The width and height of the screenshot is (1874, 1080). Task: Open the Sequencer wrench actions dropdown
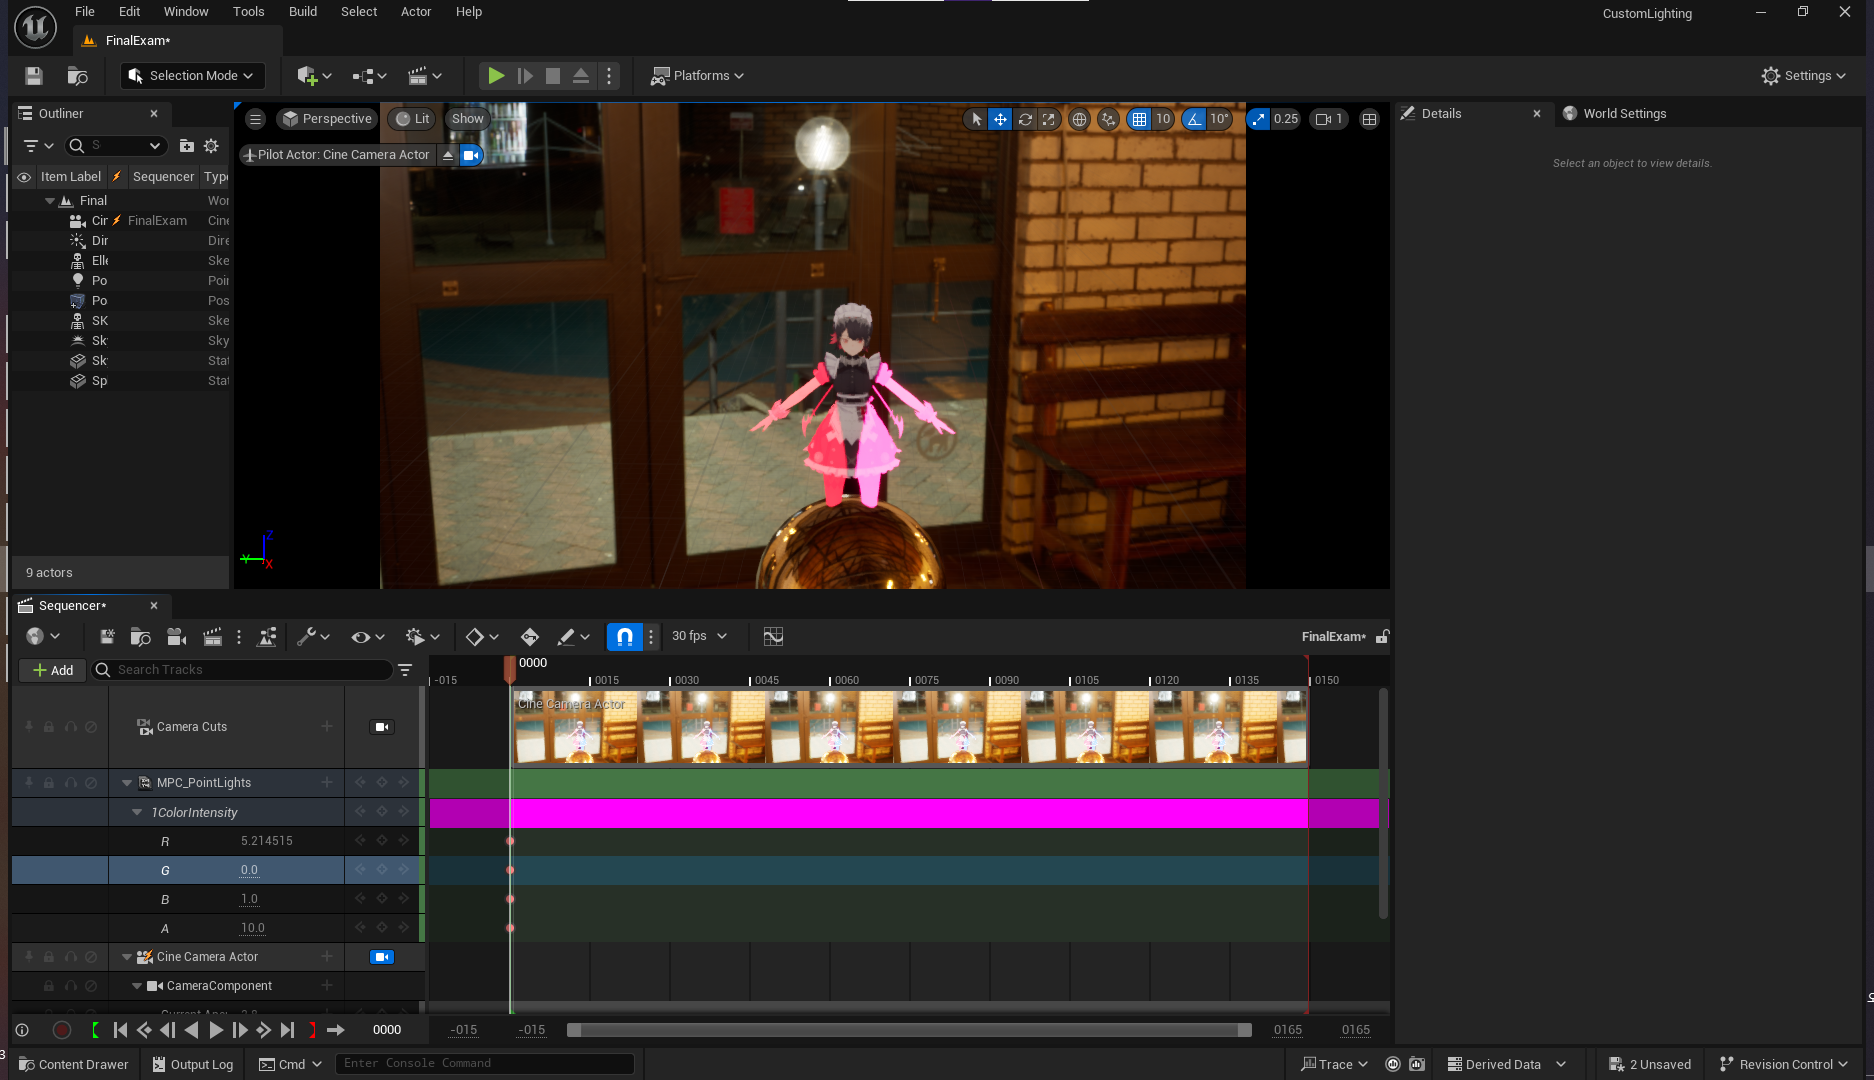(313, 637)
